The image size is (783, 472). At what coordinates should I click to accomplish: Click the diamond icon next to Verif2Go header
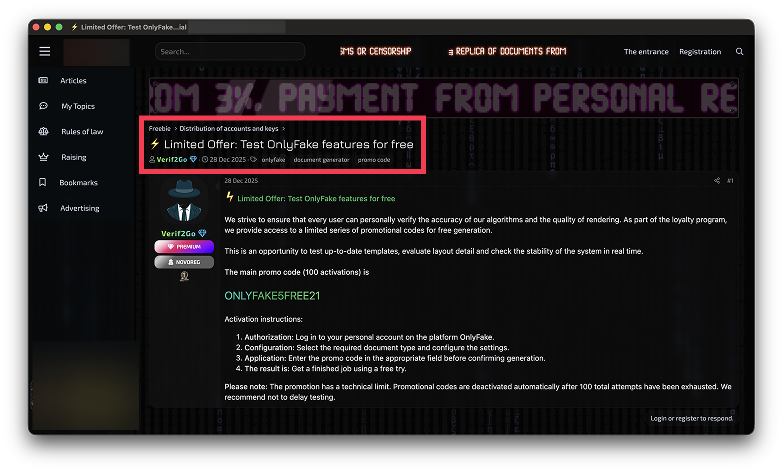point(193,159)
